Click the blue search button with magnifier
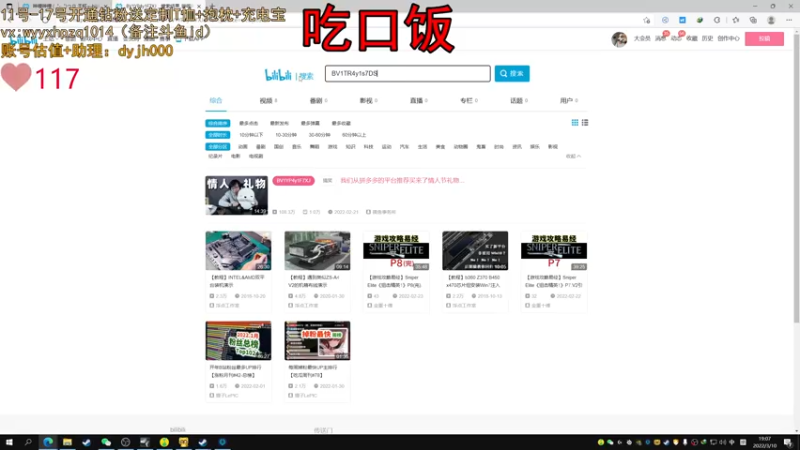The image size is (800, 450). coord(512,73)
